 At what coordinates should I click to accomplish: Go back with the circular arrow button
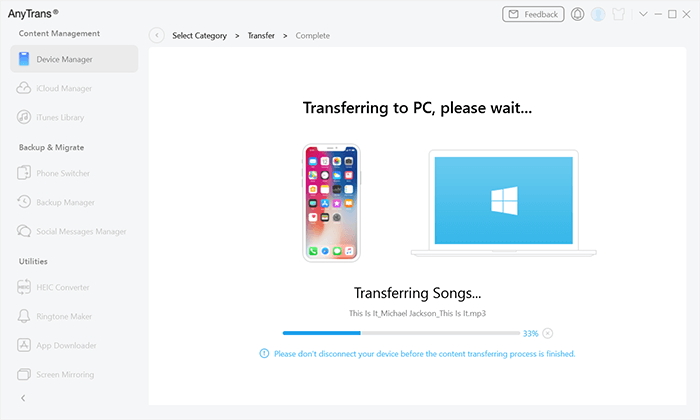click(x=157, y=35)
